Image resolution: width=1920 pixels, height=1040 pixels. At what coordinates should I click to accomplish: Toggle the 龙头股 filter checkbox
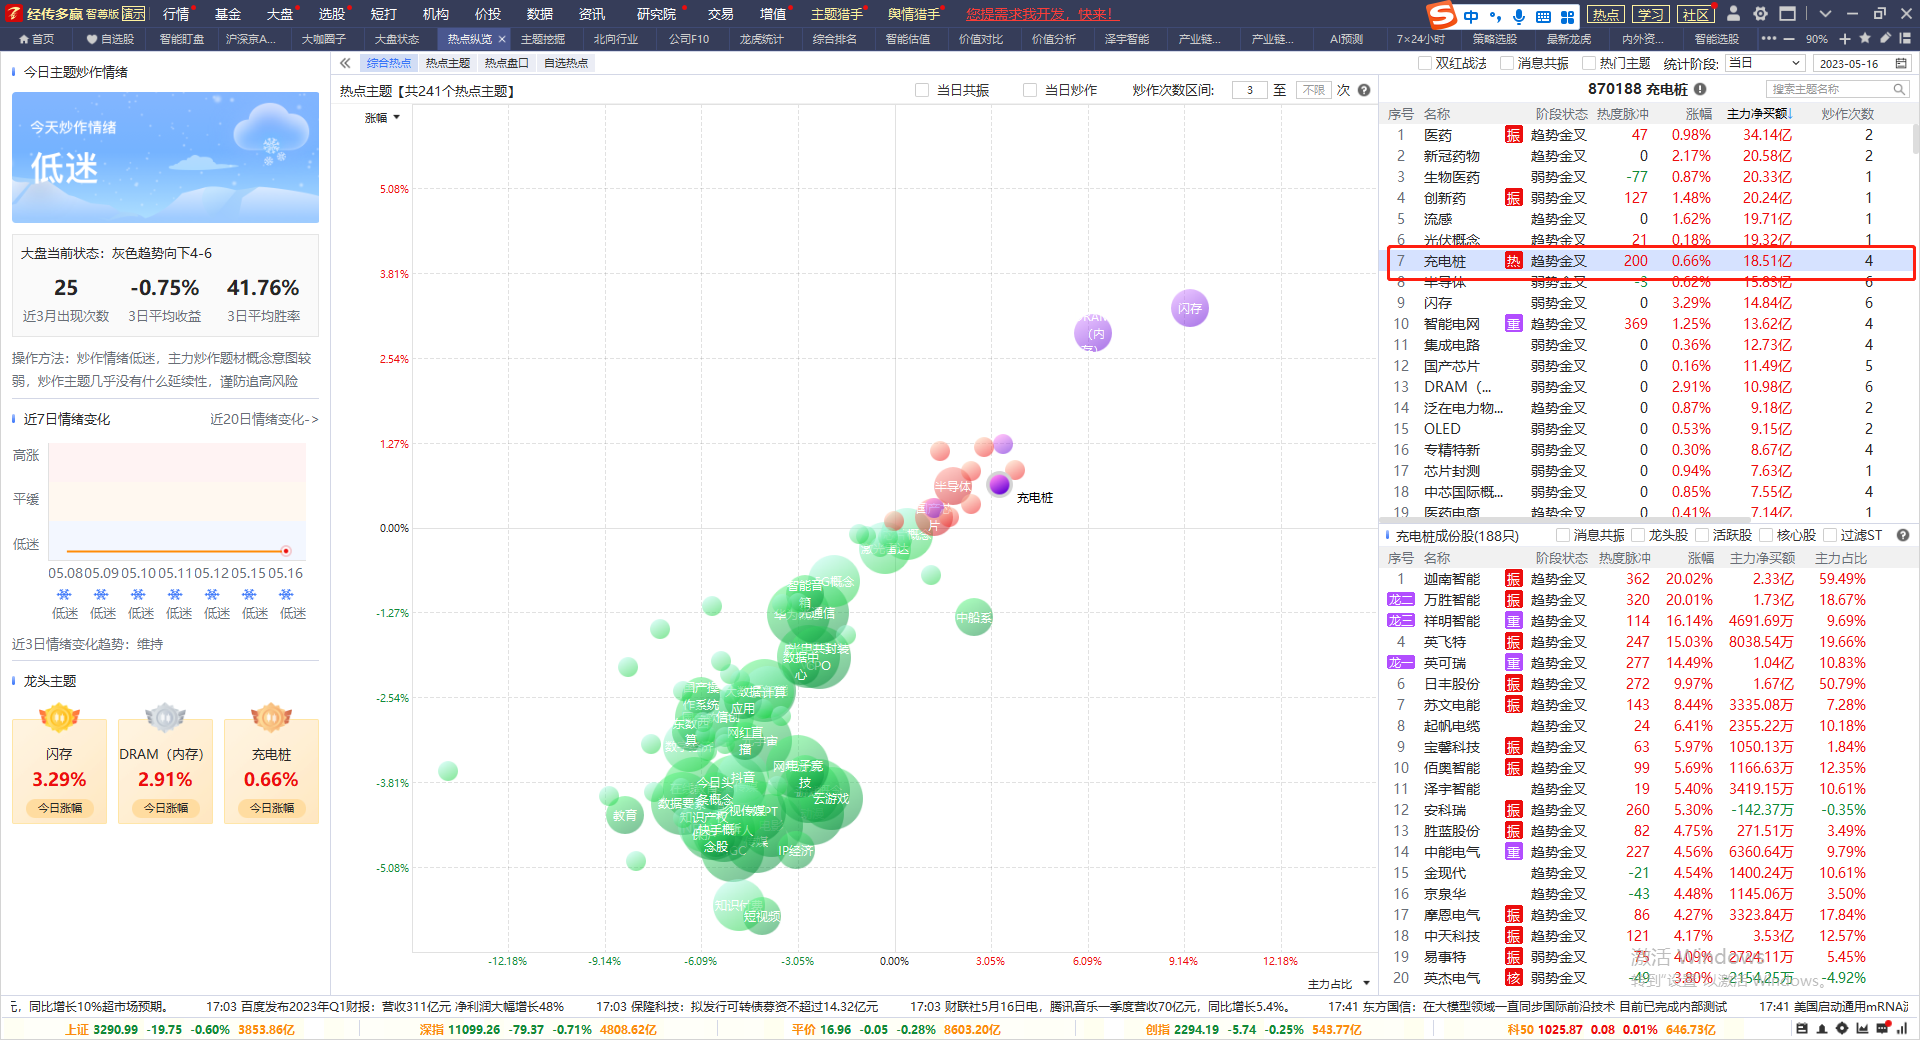[x=1638, y=535]
